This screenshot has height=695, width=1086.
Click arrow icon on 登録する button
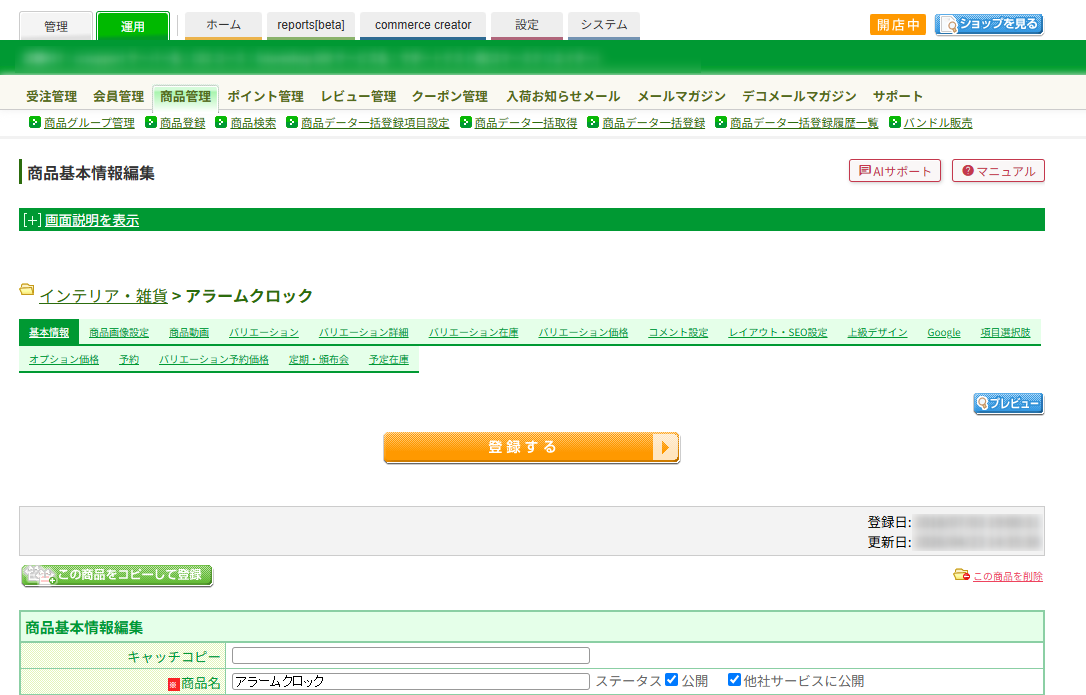click(664, 447)
